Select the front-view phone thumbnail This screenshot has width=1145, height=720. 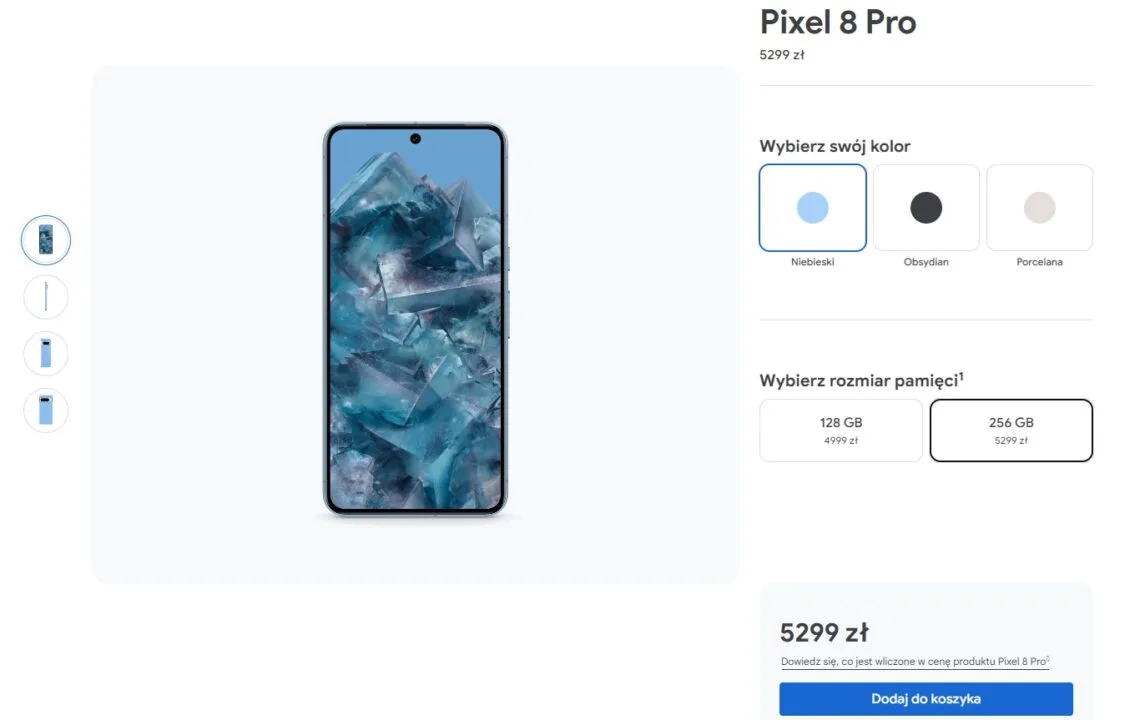[46, 240]
